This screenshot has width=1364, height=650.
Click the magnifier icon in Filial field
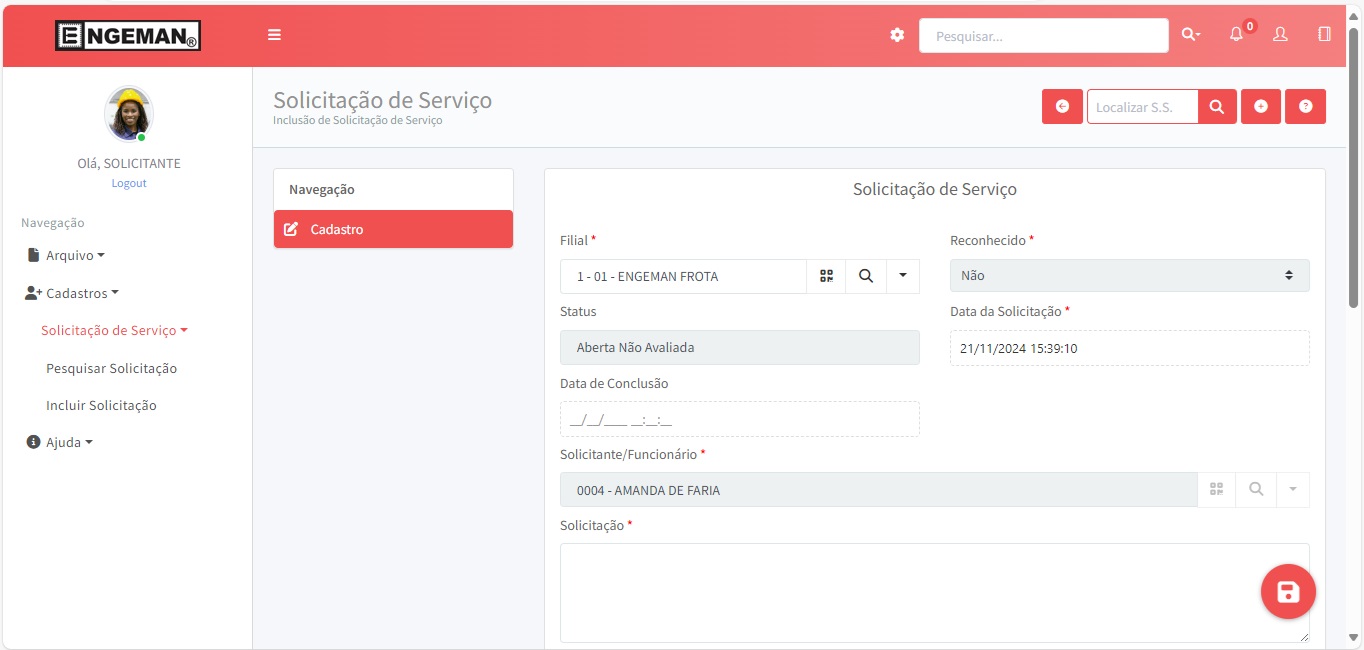click(x=866, y=276)
